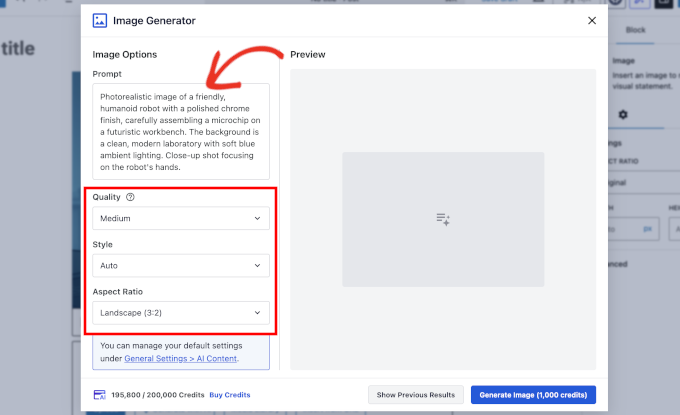
Task: Open the Aspect Ratio Landscape (3:2) dropdown
Action: (181, 313)
